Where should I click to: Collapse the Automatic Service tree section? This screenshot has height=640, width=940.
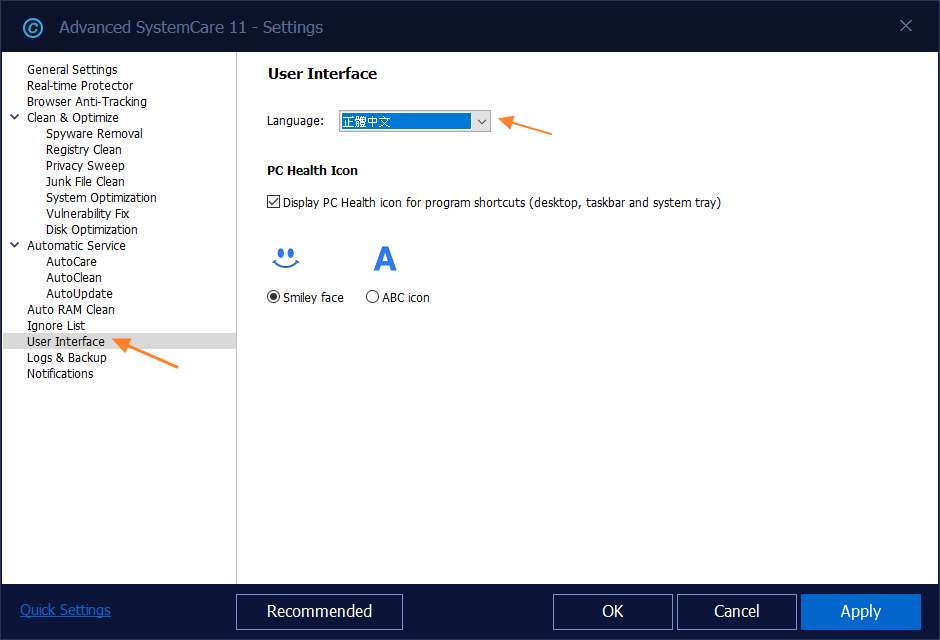point(15,245)
